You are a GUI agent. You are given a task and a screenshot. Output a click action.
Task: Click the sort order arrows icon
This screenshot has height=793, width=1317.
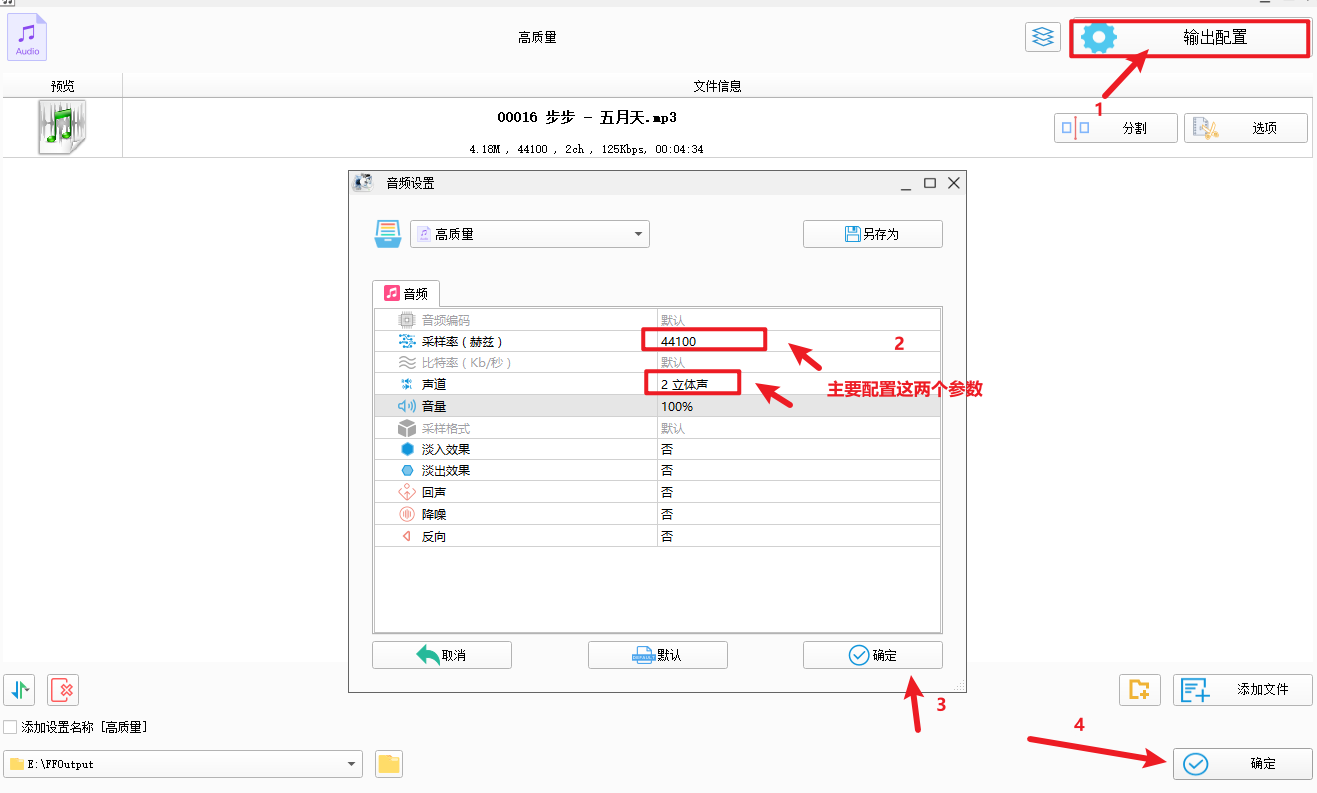coord(20,689)
